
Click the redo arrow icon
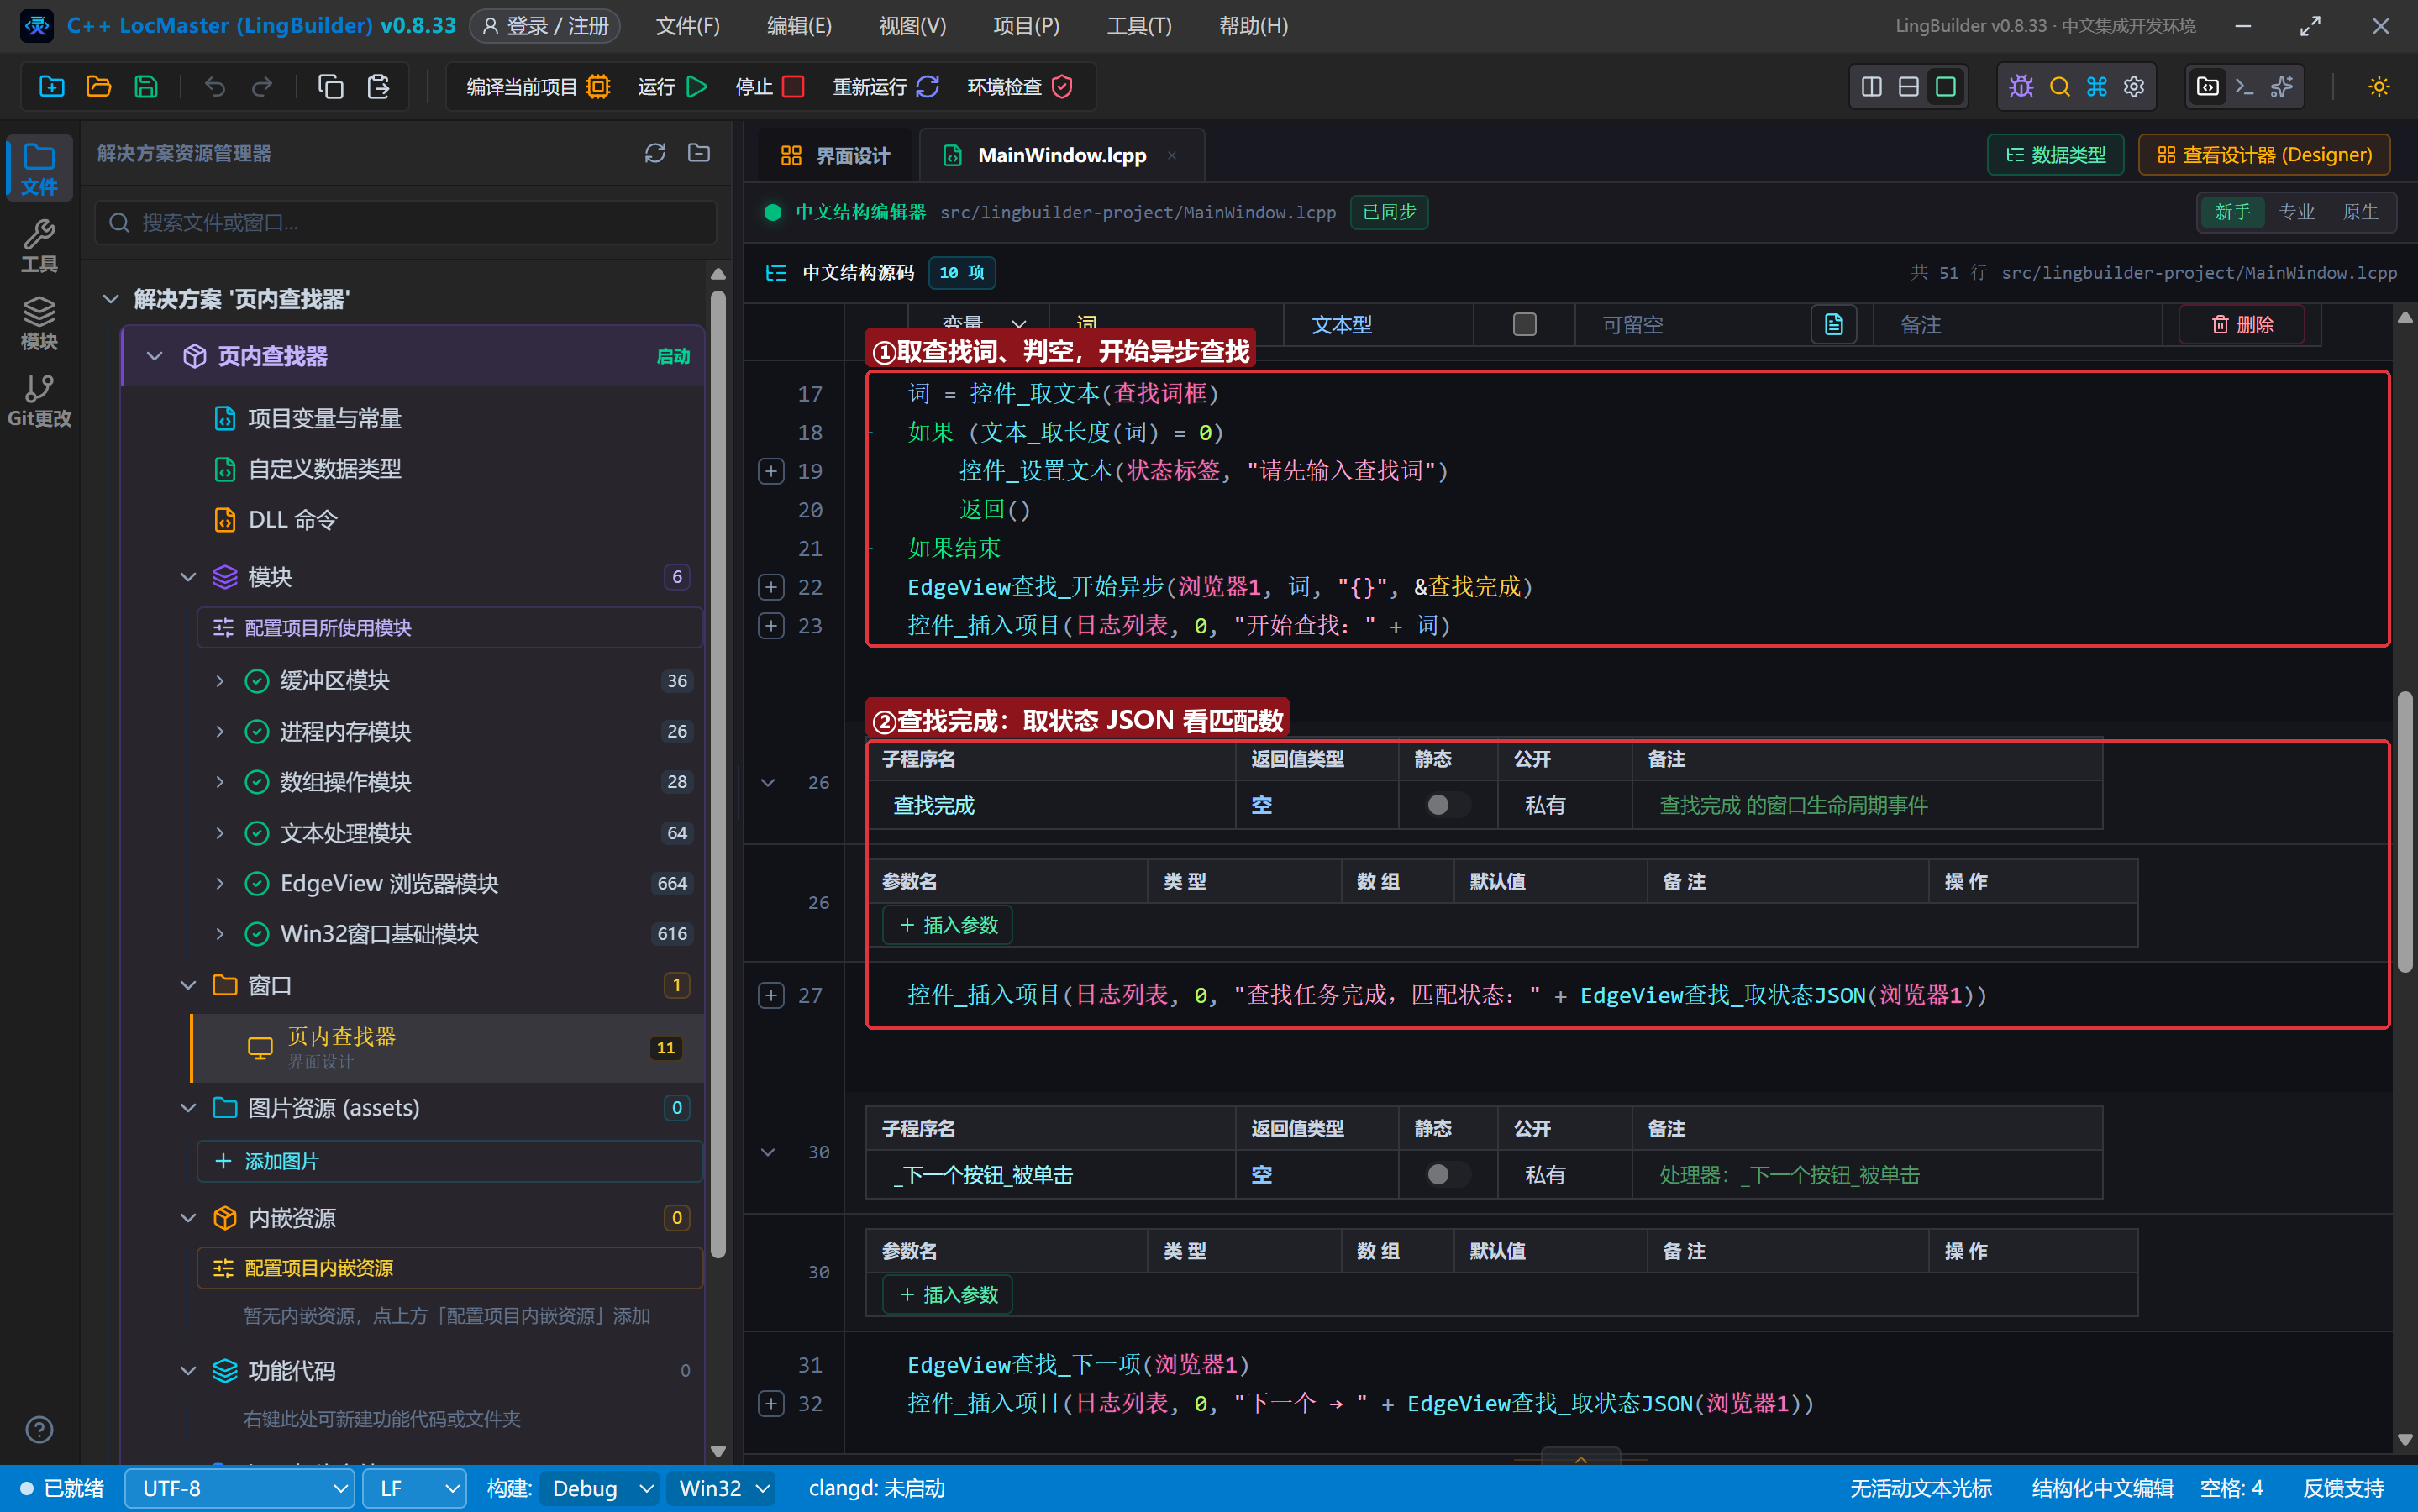(262, 87)
